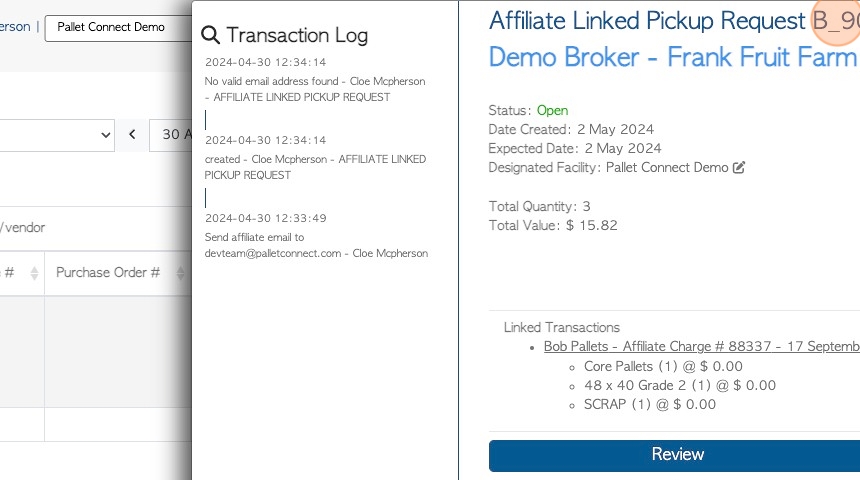Open the dropdown beside the date navigator
The width and height of the screenshot is (860, 480).
57,135
